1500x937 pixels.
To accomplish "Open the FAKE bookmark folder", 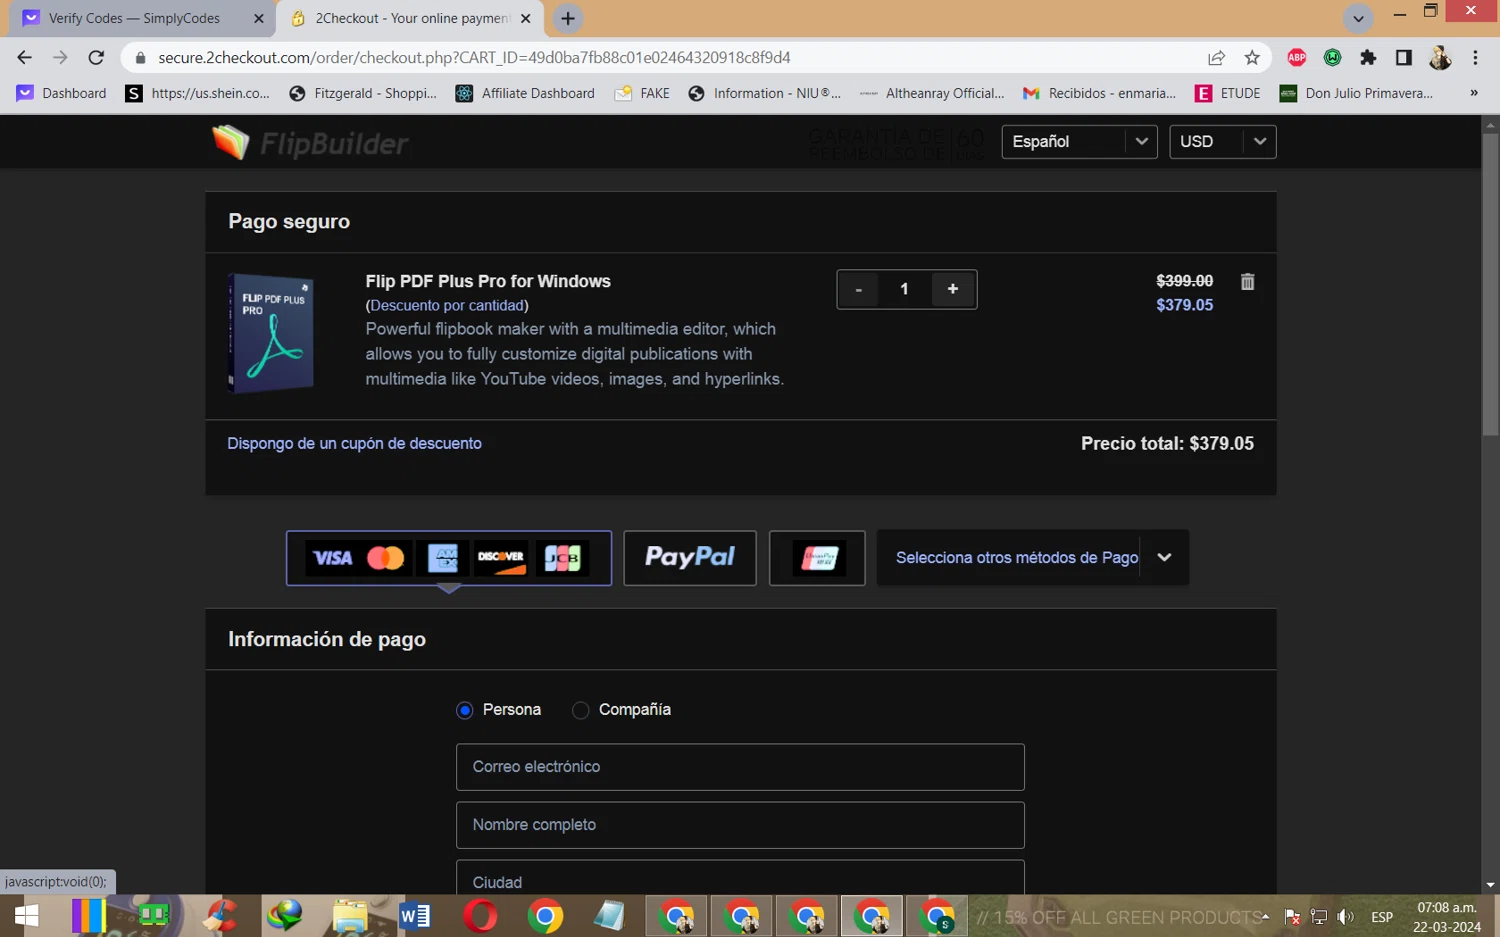I will [642, 93].
